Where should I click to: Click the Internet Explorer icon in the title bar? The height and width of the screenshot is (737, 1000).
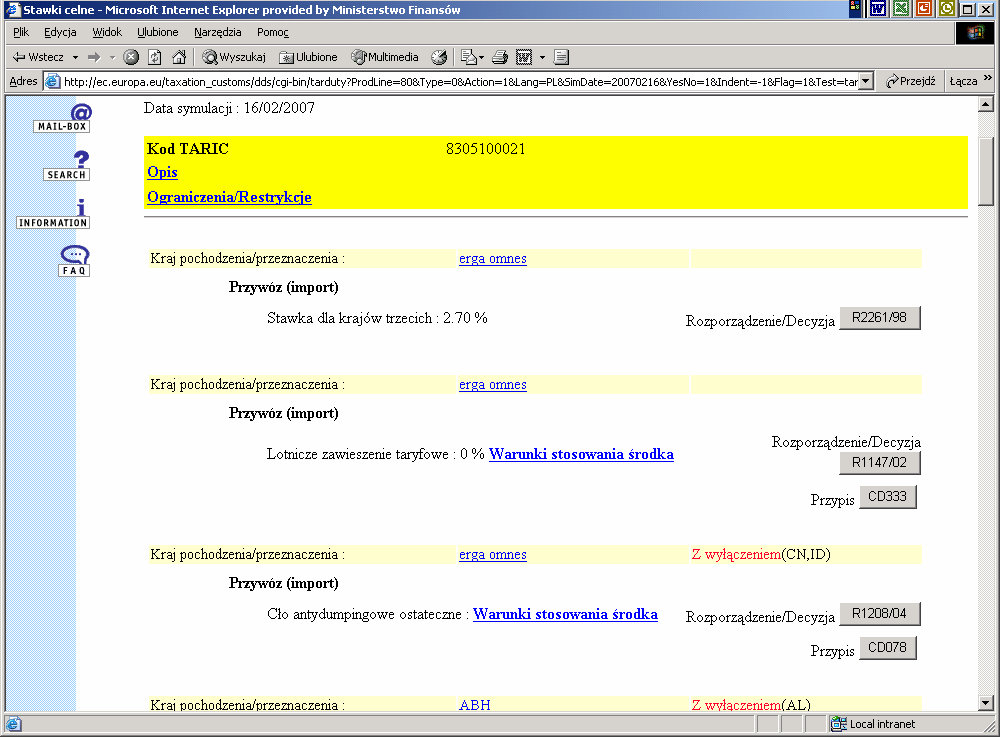pyautogui.click(x=13, y=10)
